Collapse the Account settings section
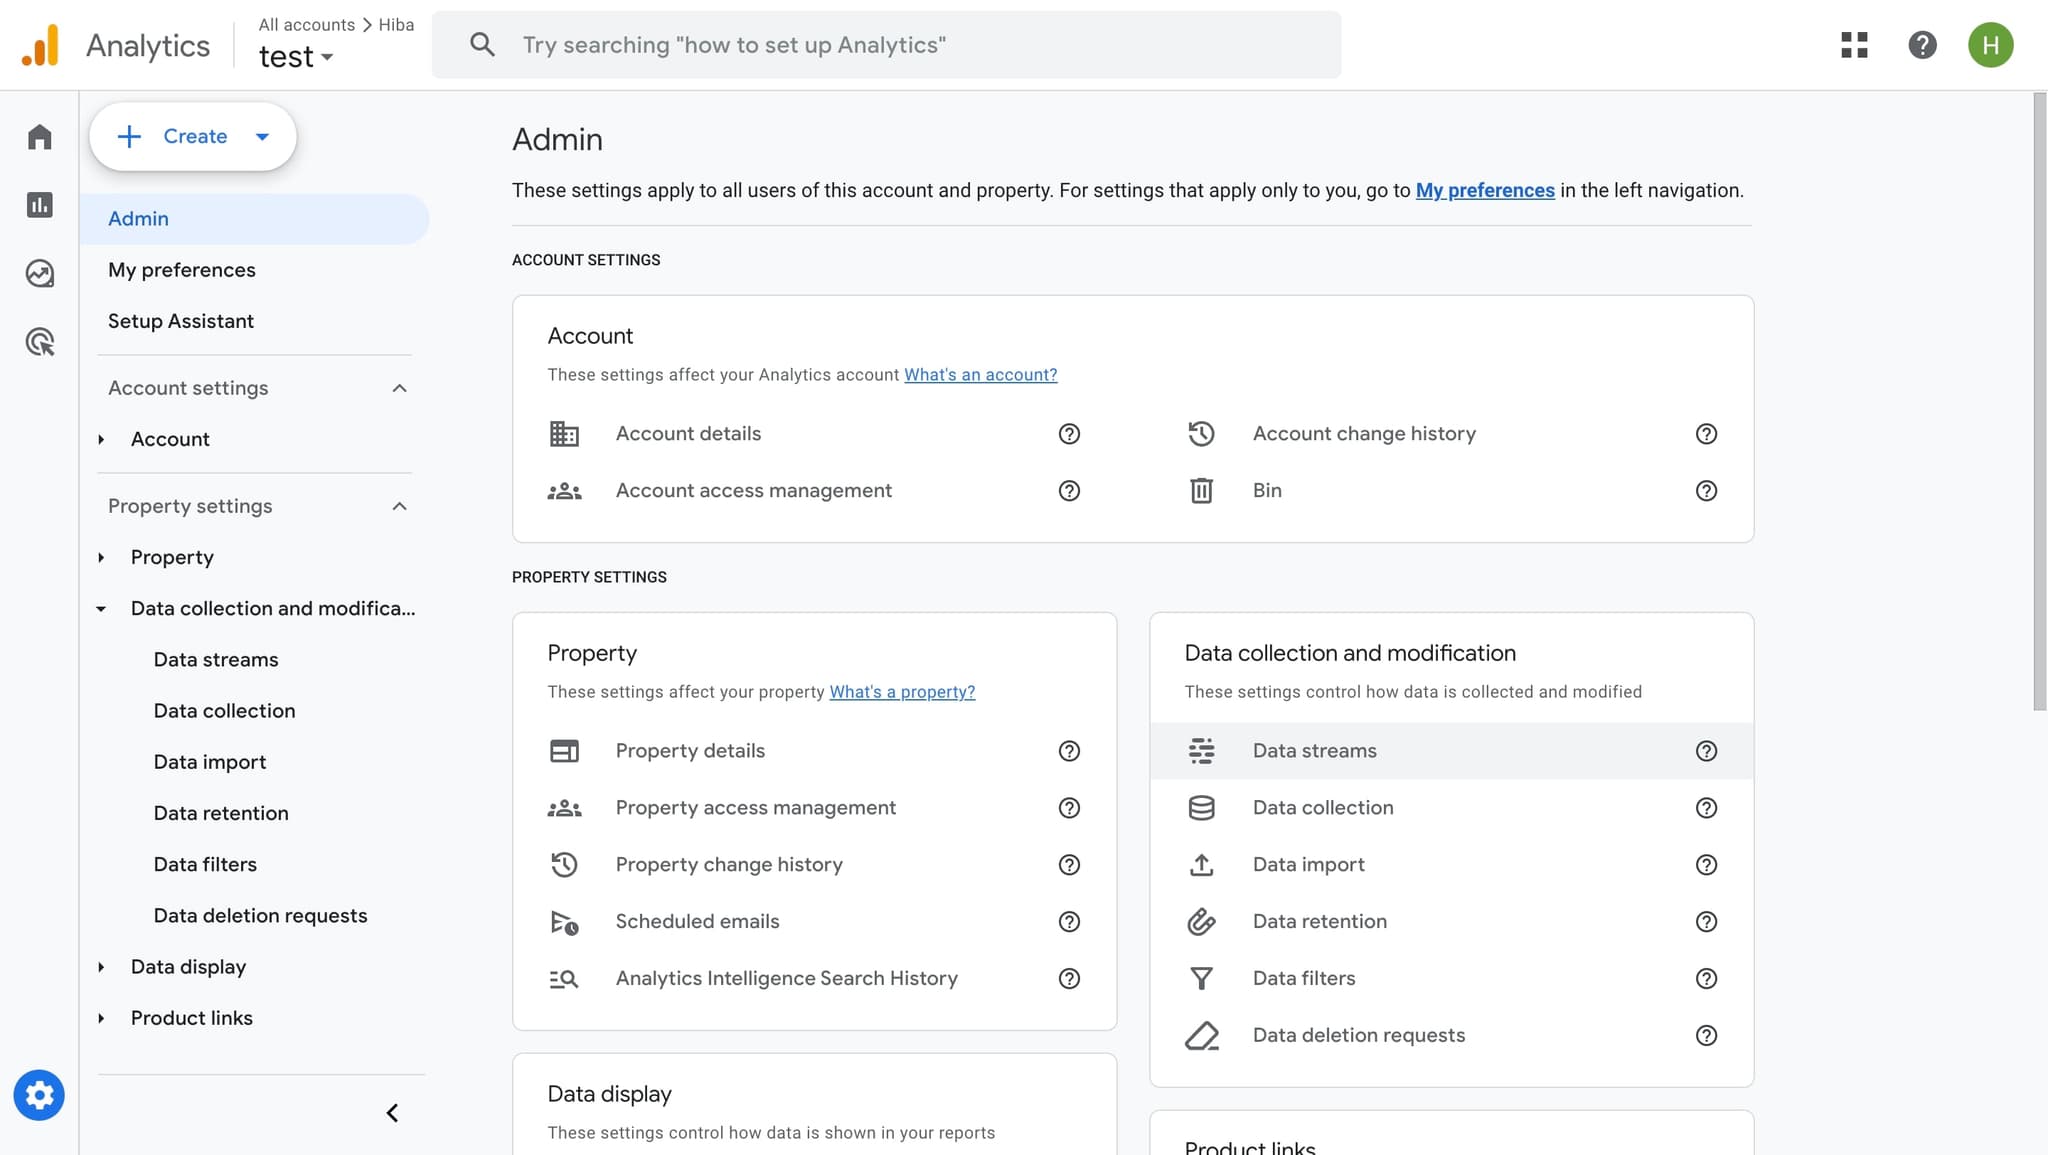This screenshot has width=2048, height=1155. point(400,388)
